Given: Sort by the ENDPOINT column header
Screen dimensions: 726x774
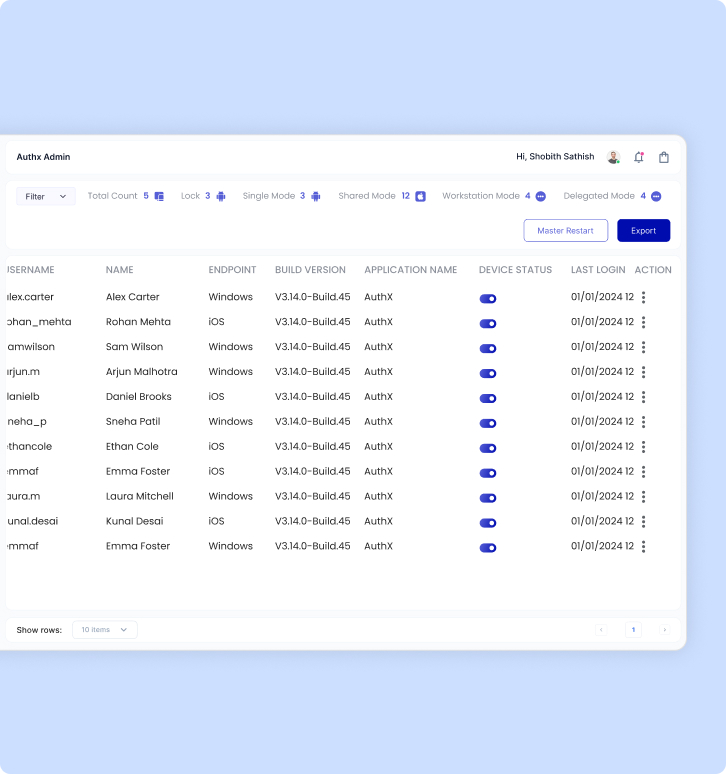Looking at the screenshot, I should 232,270.
